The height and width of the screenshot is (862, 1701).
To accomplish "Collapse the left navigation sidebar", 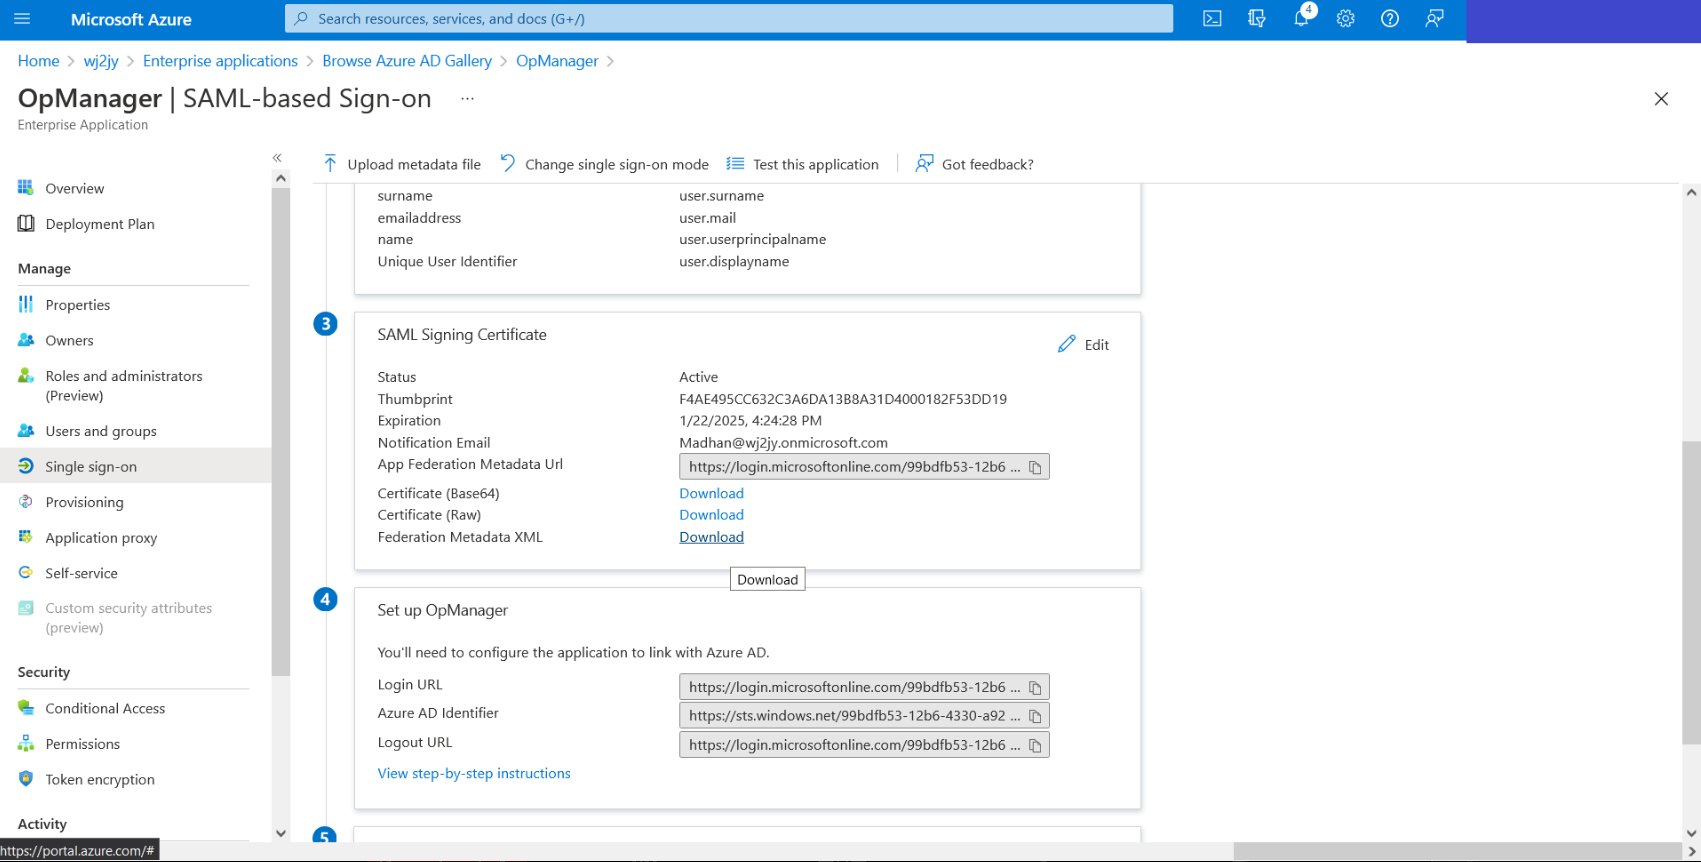I will [277, 158].
